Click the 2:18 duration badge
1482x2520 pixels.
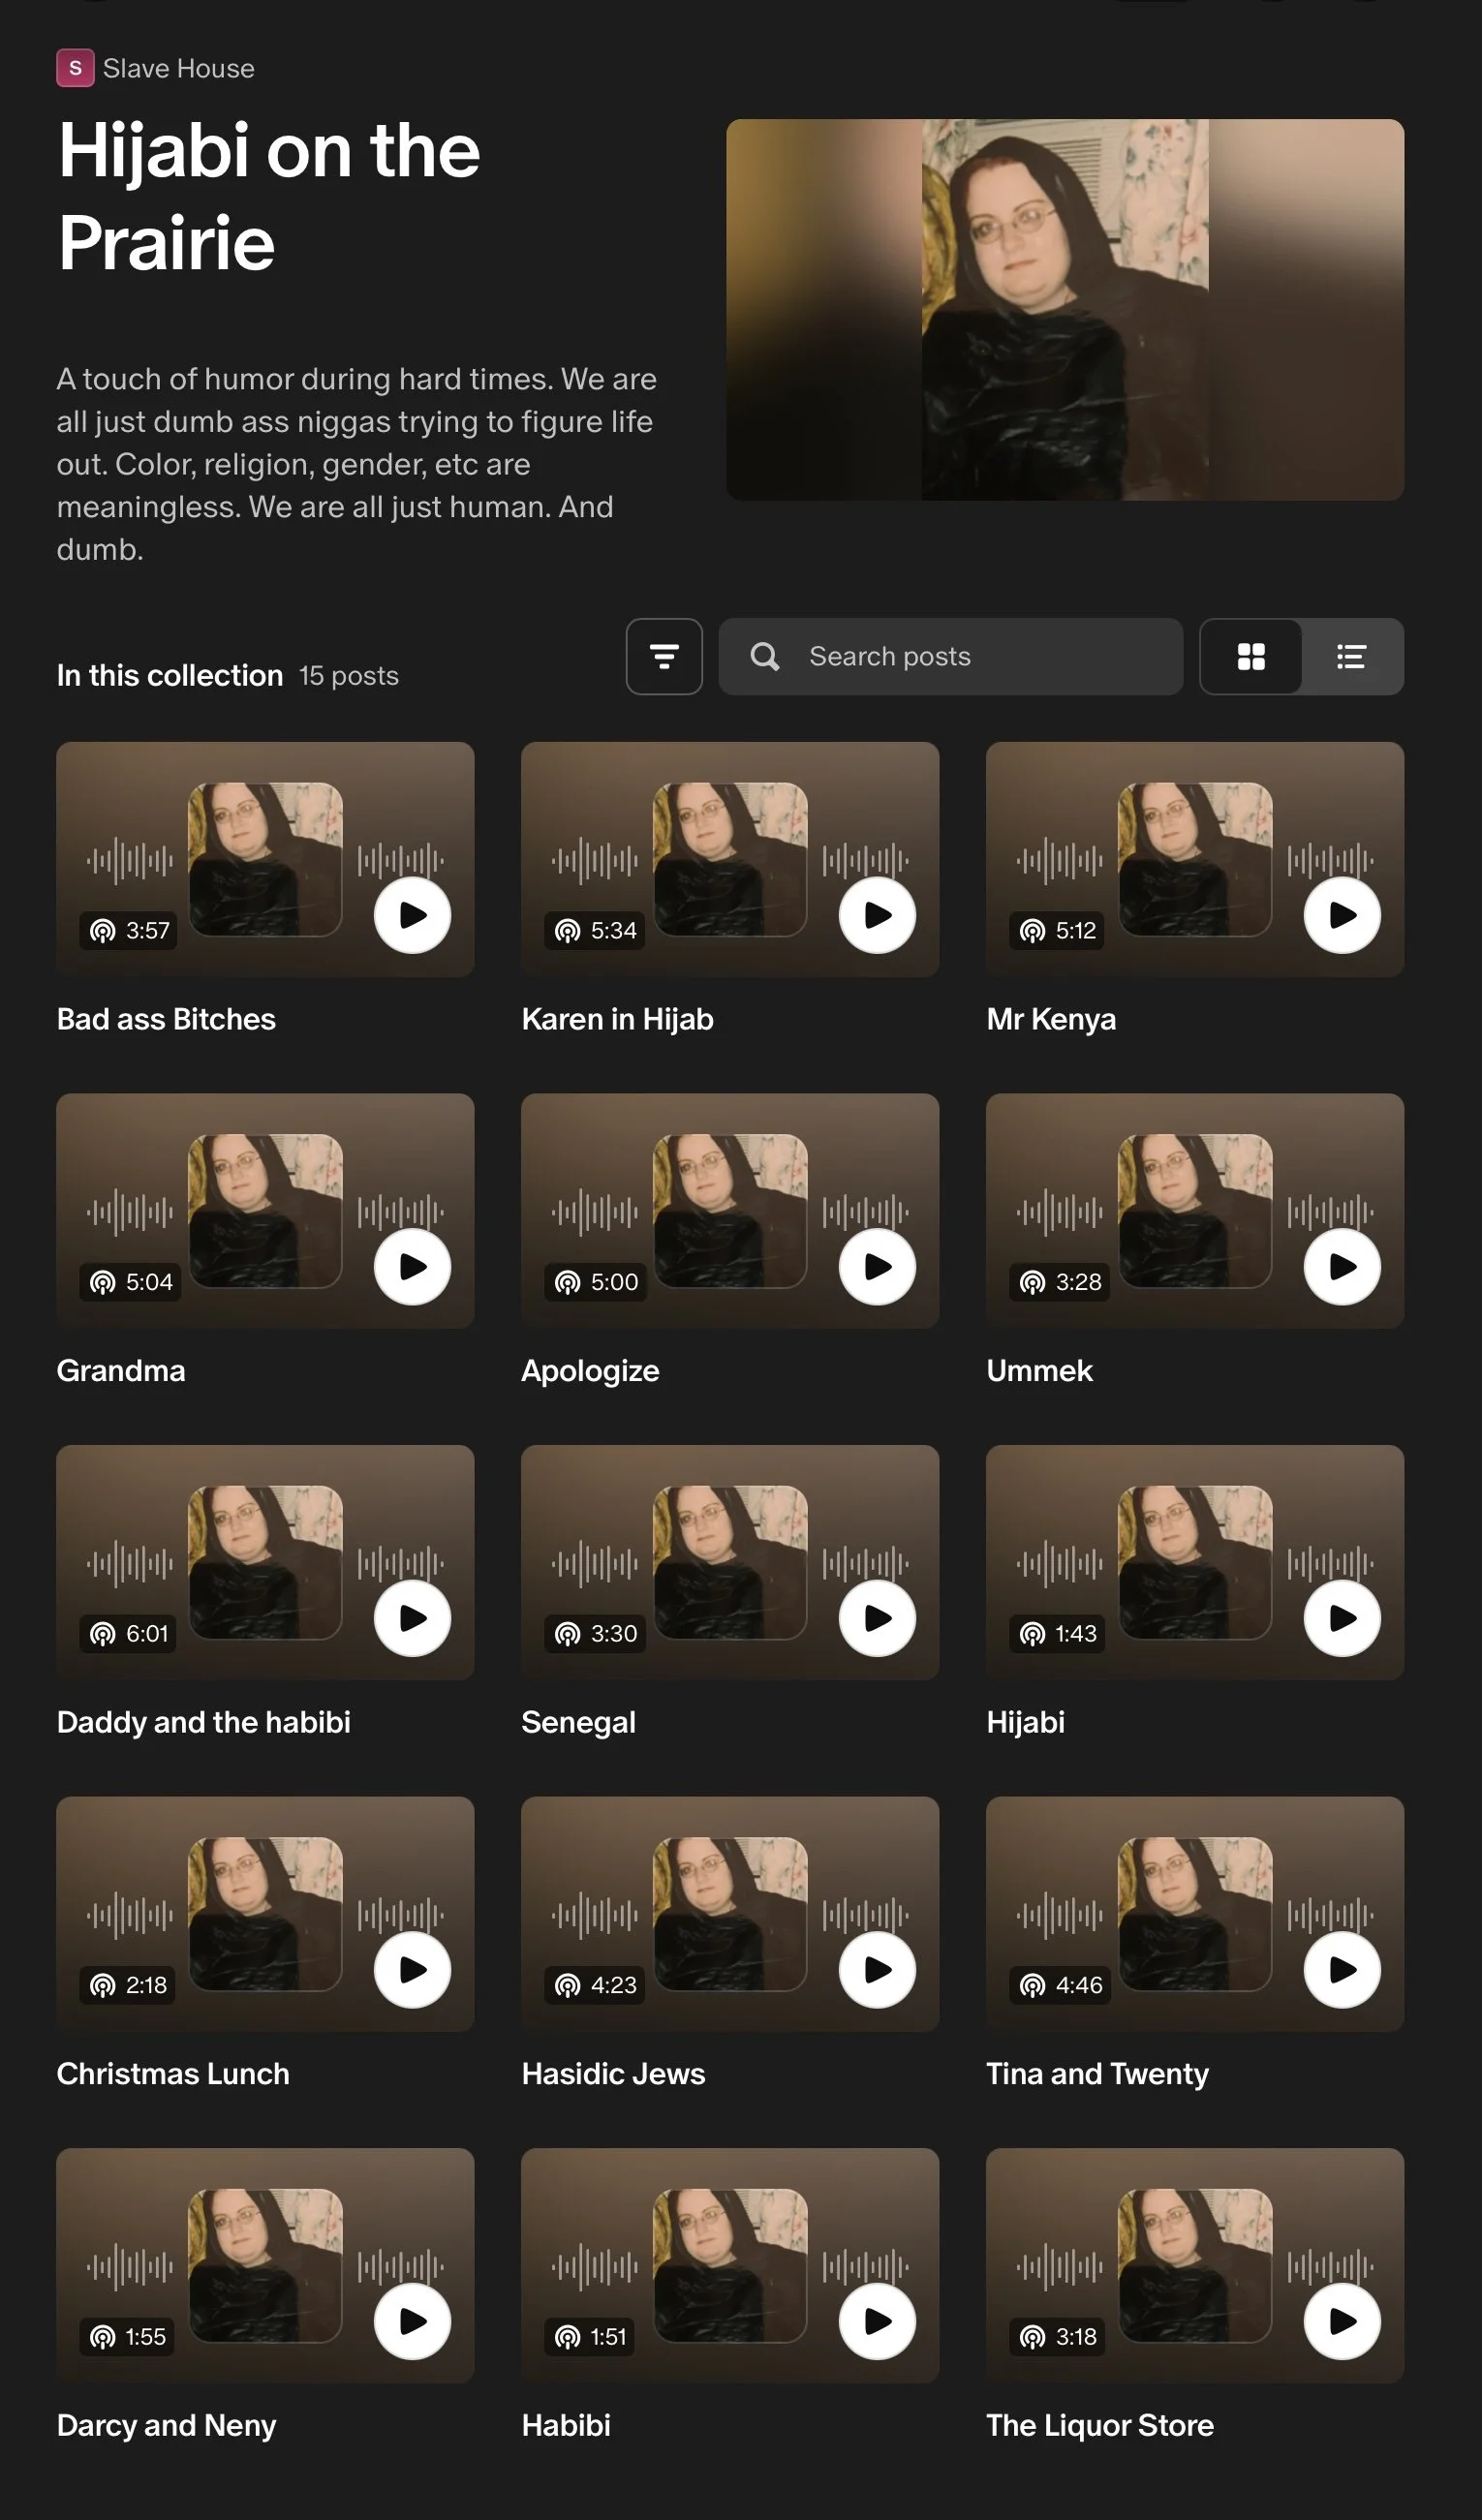click(128, 1986)
